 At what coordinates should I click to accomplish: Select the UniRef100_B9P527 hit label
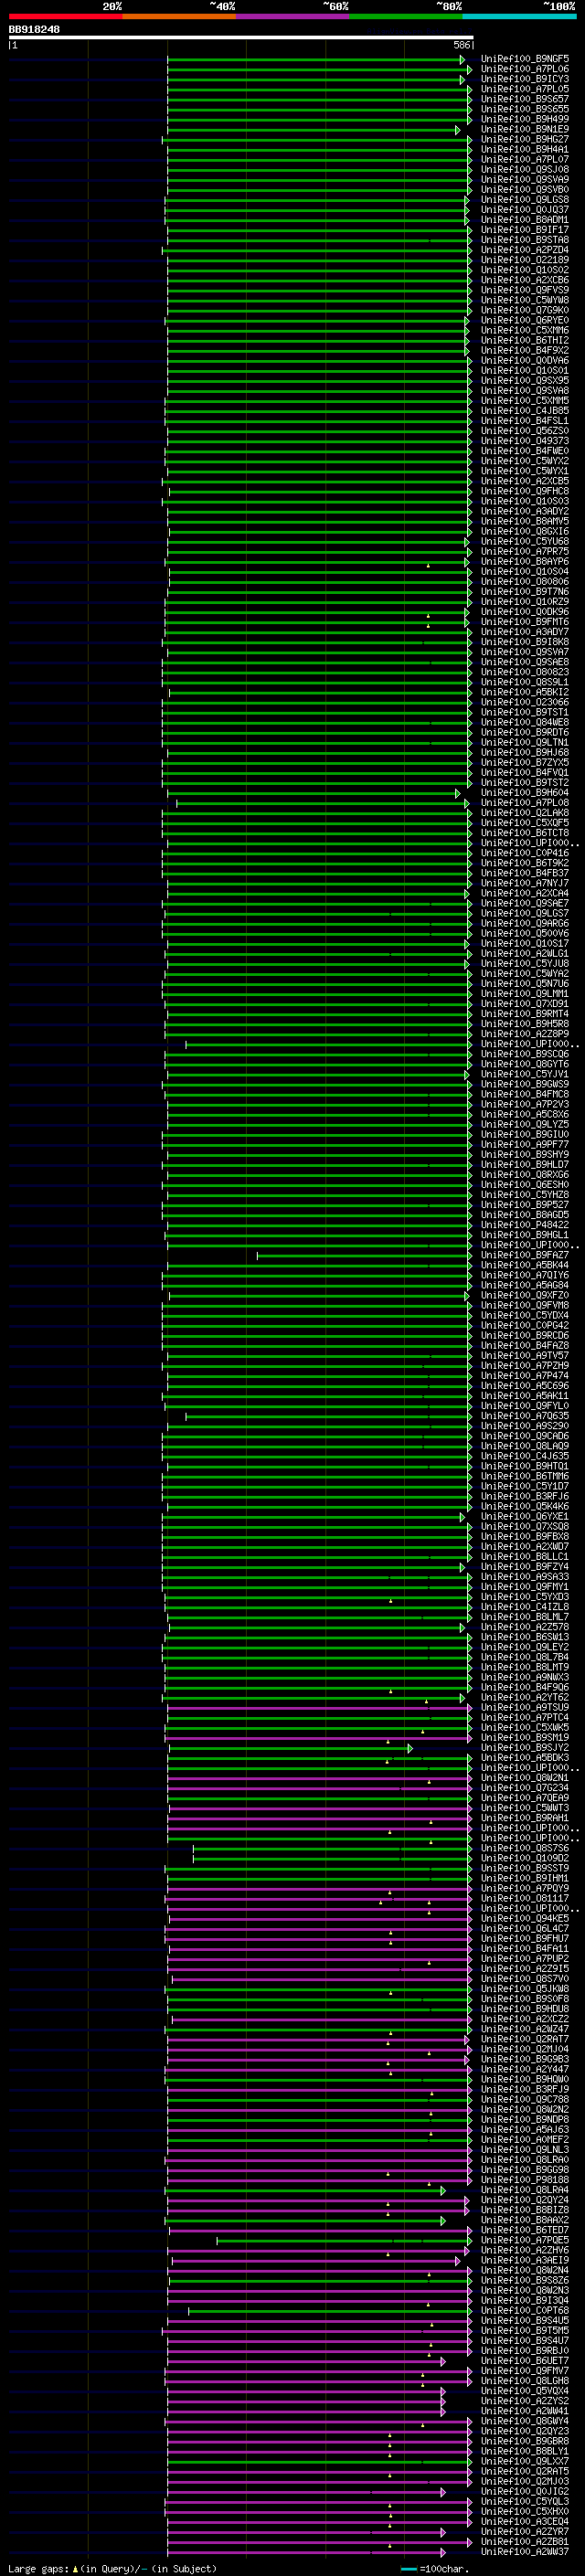(x=525, y=1206)
